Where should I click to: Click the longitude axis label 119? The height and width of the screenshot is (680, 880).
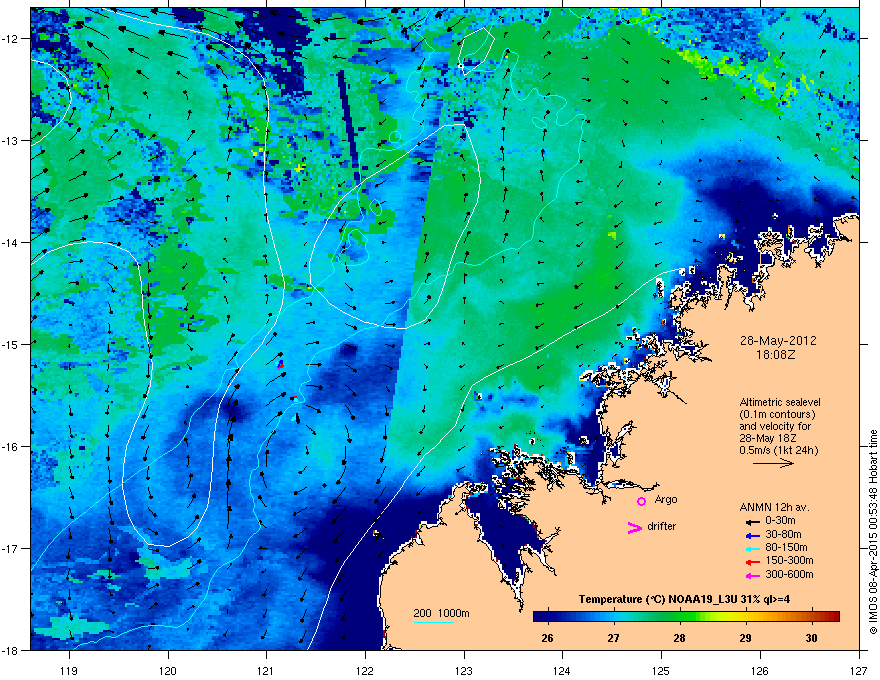click(69, 670)
